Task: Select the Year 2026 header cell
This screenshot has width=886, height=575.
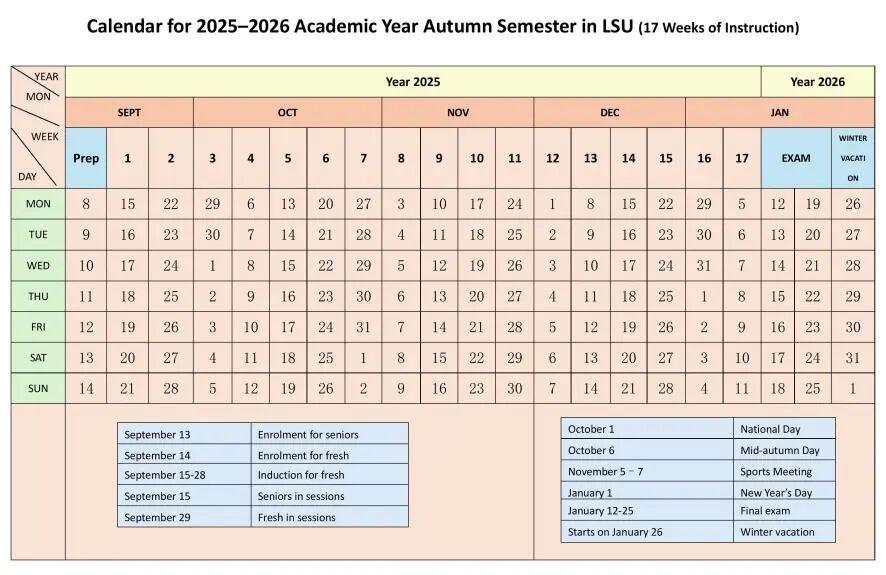Action: (817, 82)
